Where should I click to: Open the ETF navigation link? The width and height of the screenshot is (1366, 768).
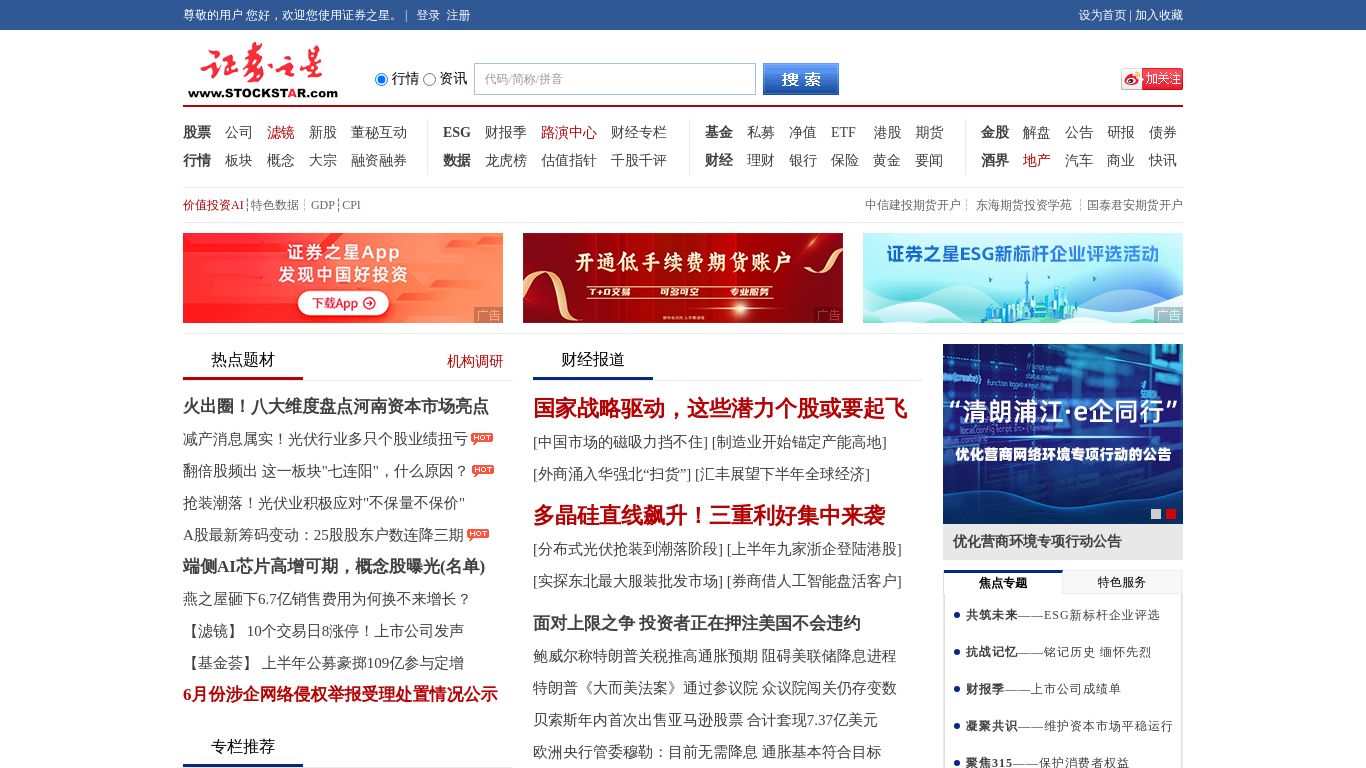(x=843, y=132)
